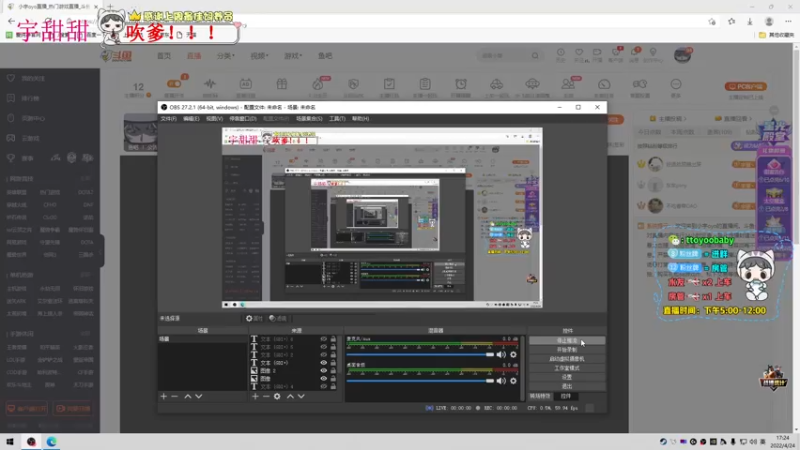Move source up with sources up chevron

click(x=290, y=396)
